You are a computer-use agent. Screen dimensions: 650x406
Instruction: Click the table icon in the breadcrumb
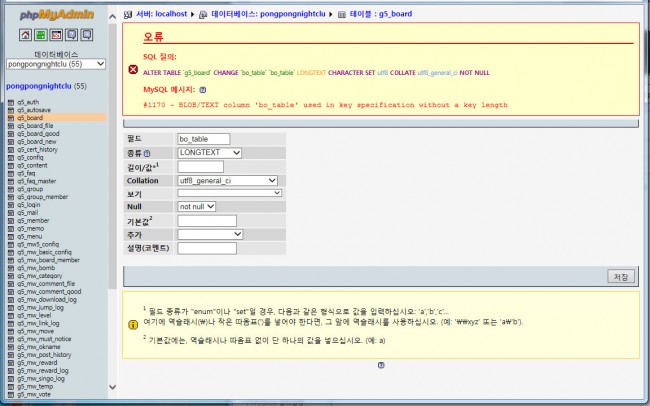[342, 15]
